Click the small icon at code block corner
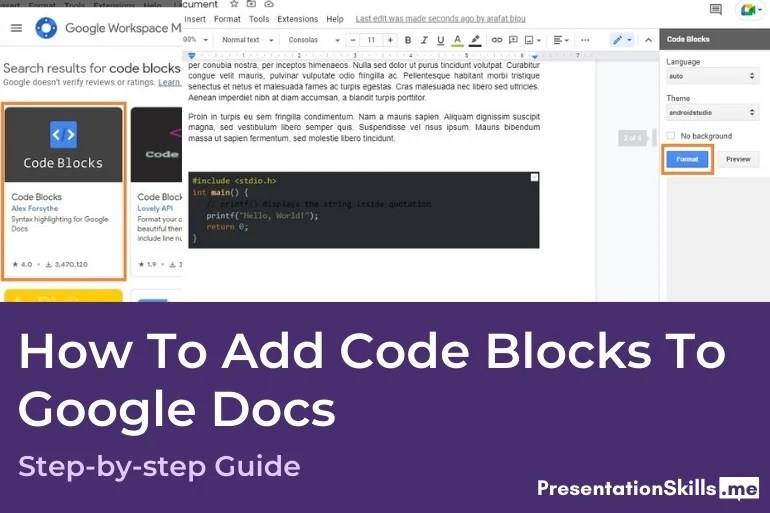The height and width of the screenshot is (513, 770). click(x=534, y=177)
